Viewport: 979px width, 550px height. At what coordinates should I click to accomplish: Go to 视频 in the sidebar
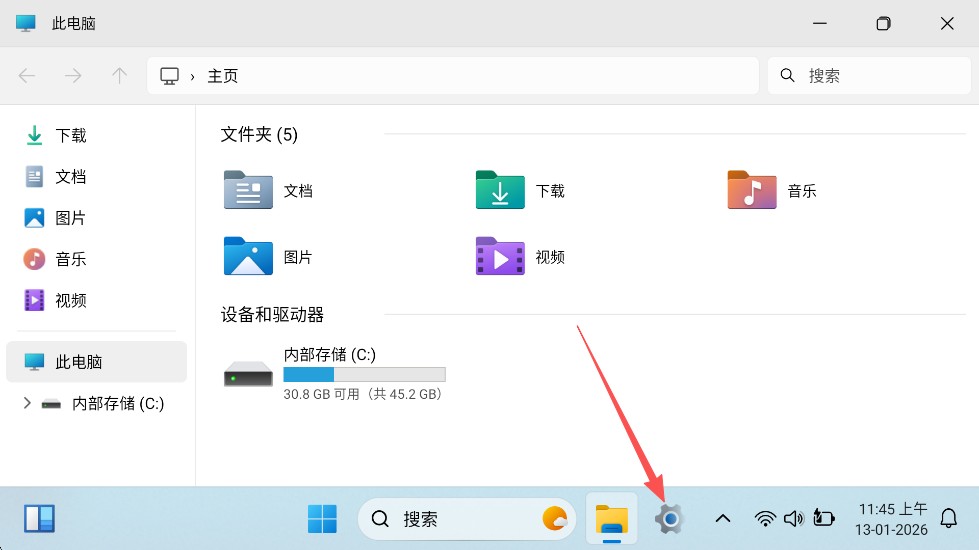point(70,300)
